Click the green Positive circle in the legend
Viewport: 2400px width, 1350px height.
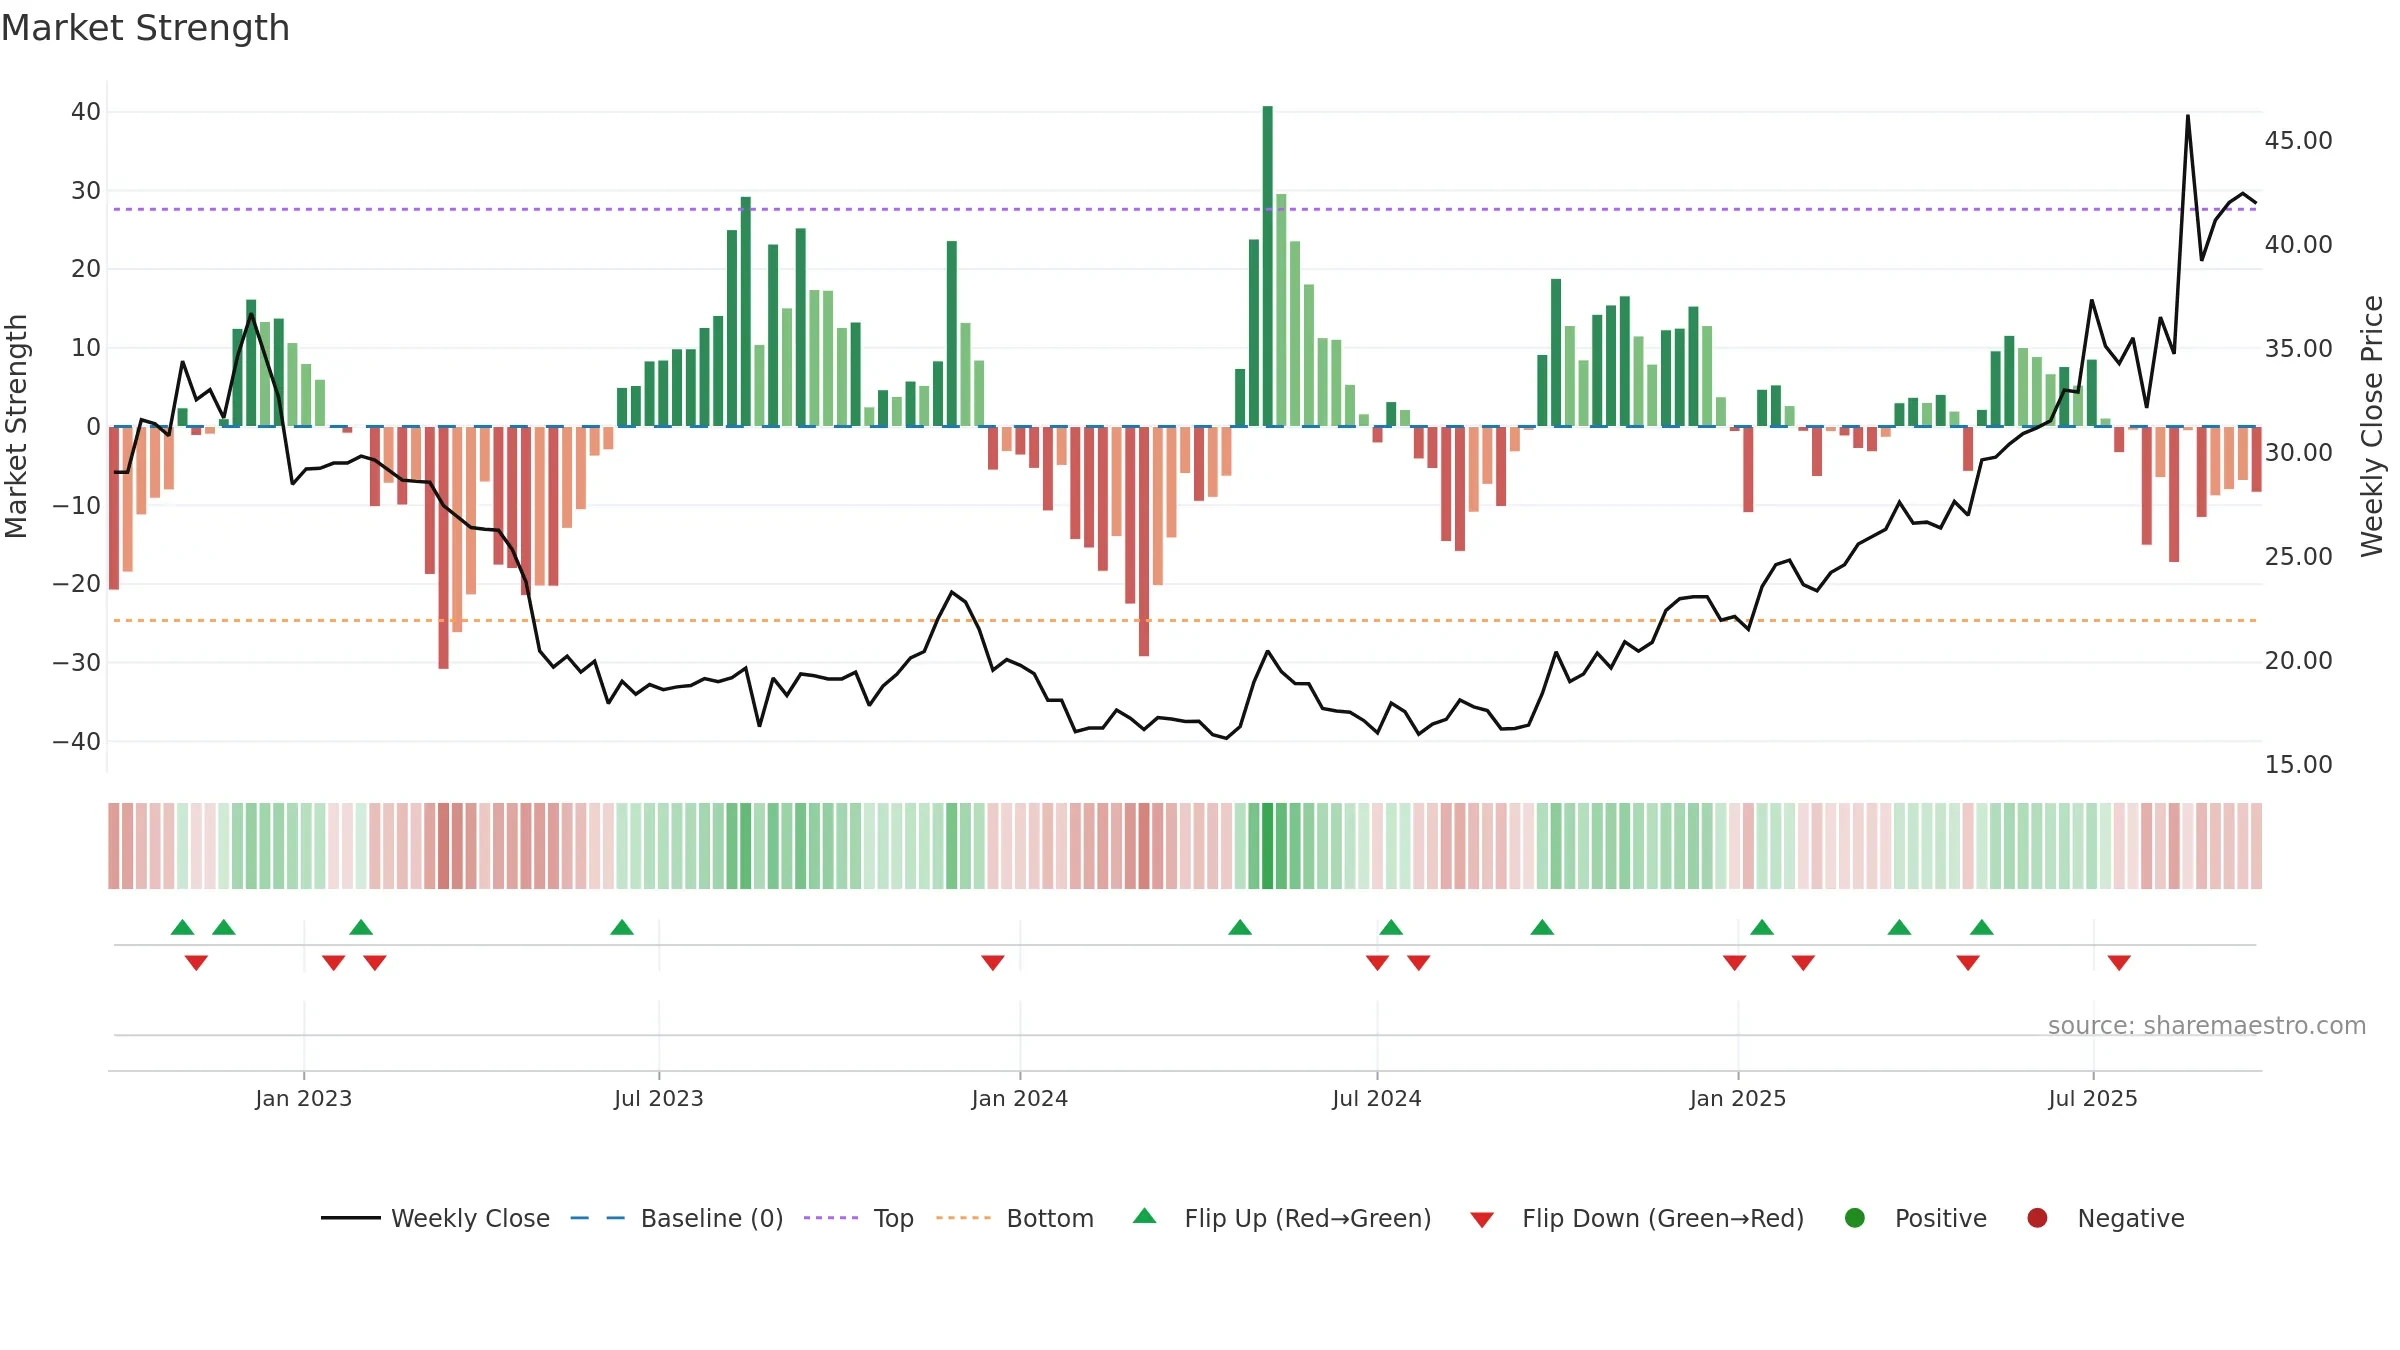click(1855, 1218)
